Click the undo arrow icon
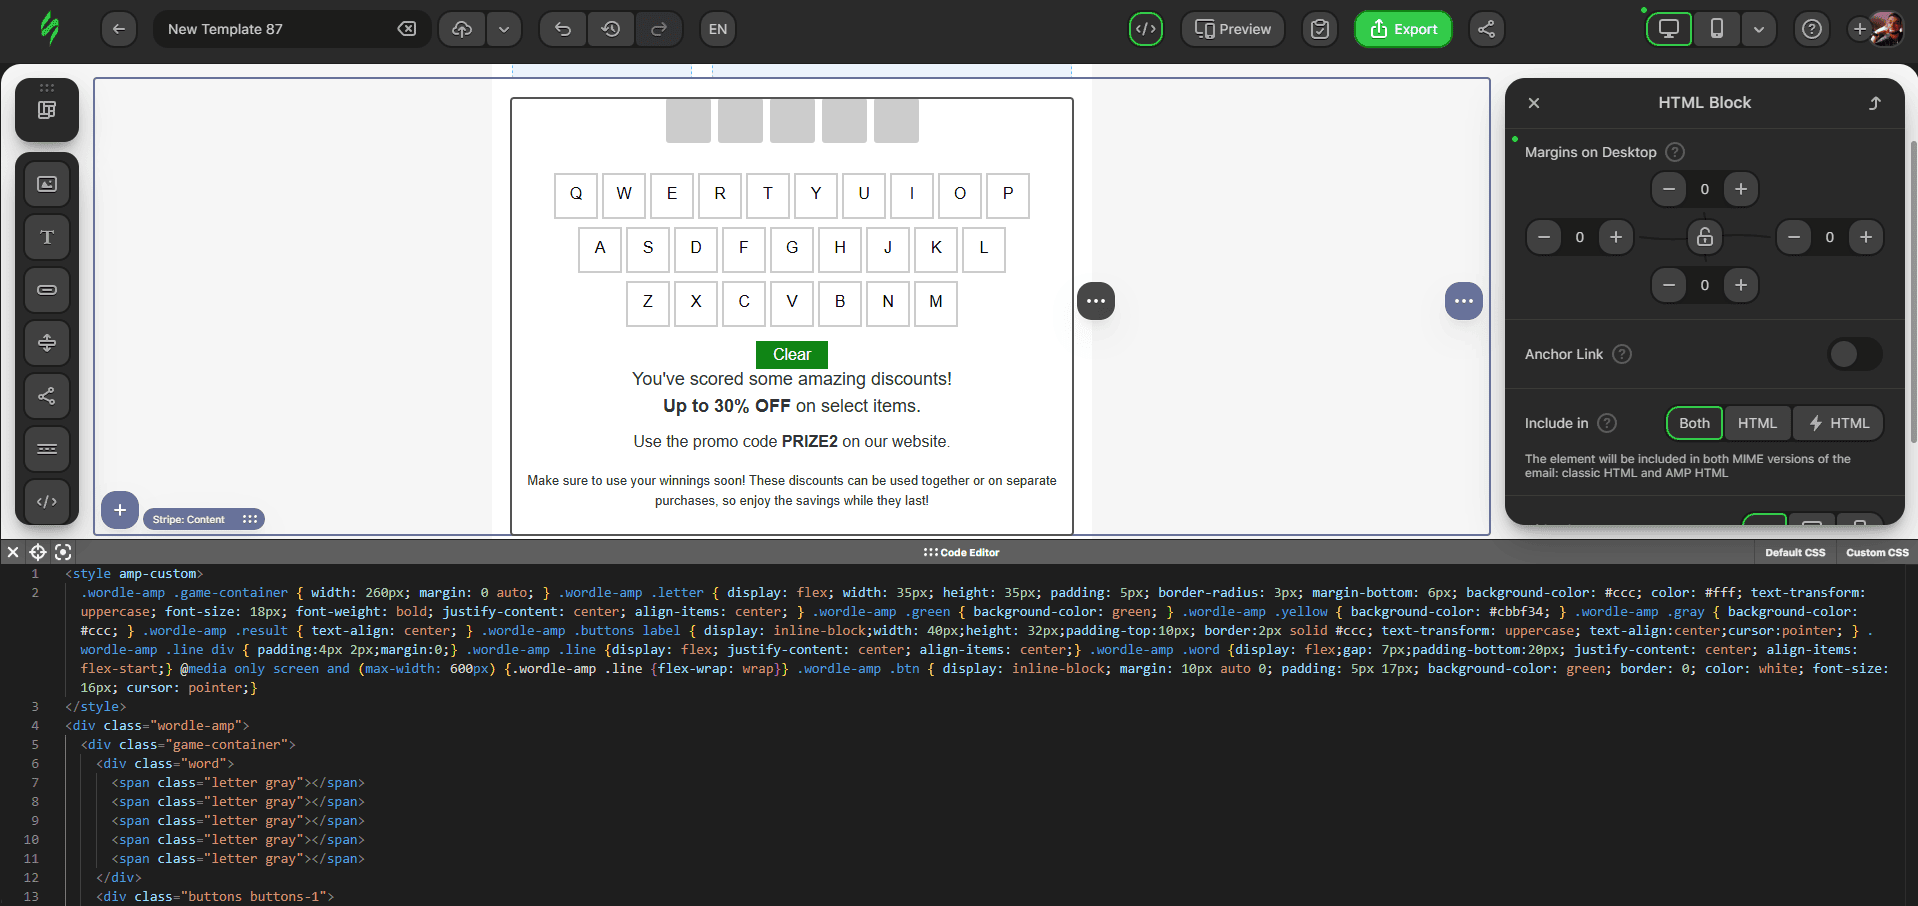 click(x=563, y=29)
